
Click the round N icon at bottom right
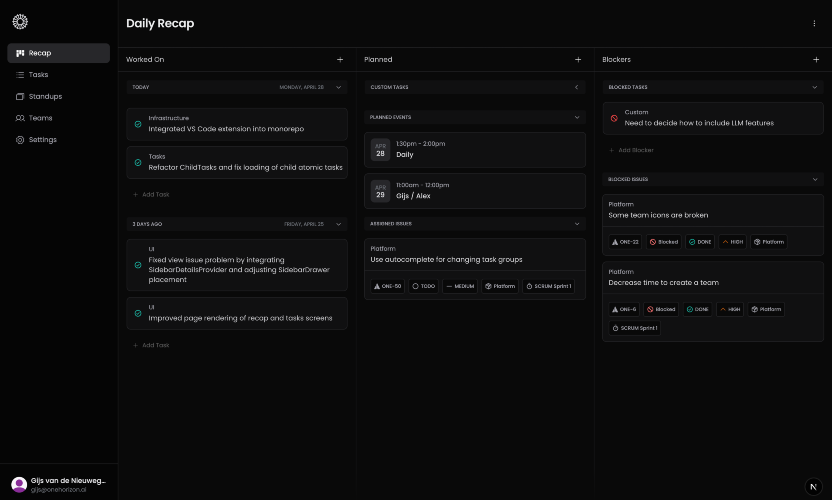point(813,486)
